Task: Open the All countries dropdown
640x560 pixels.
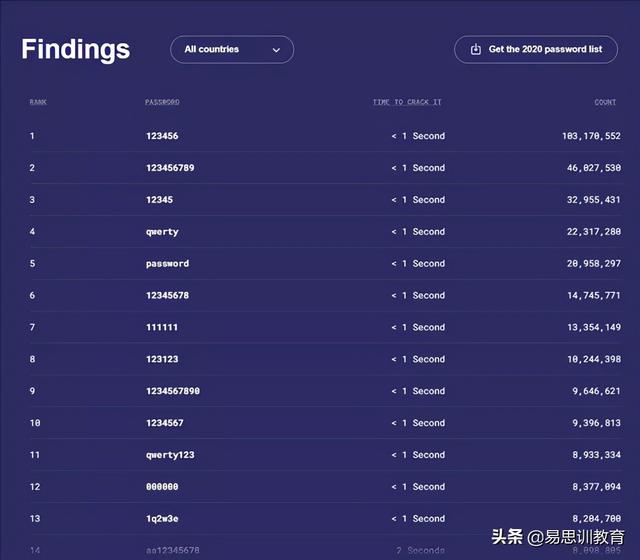Action: tap(232, 49)
